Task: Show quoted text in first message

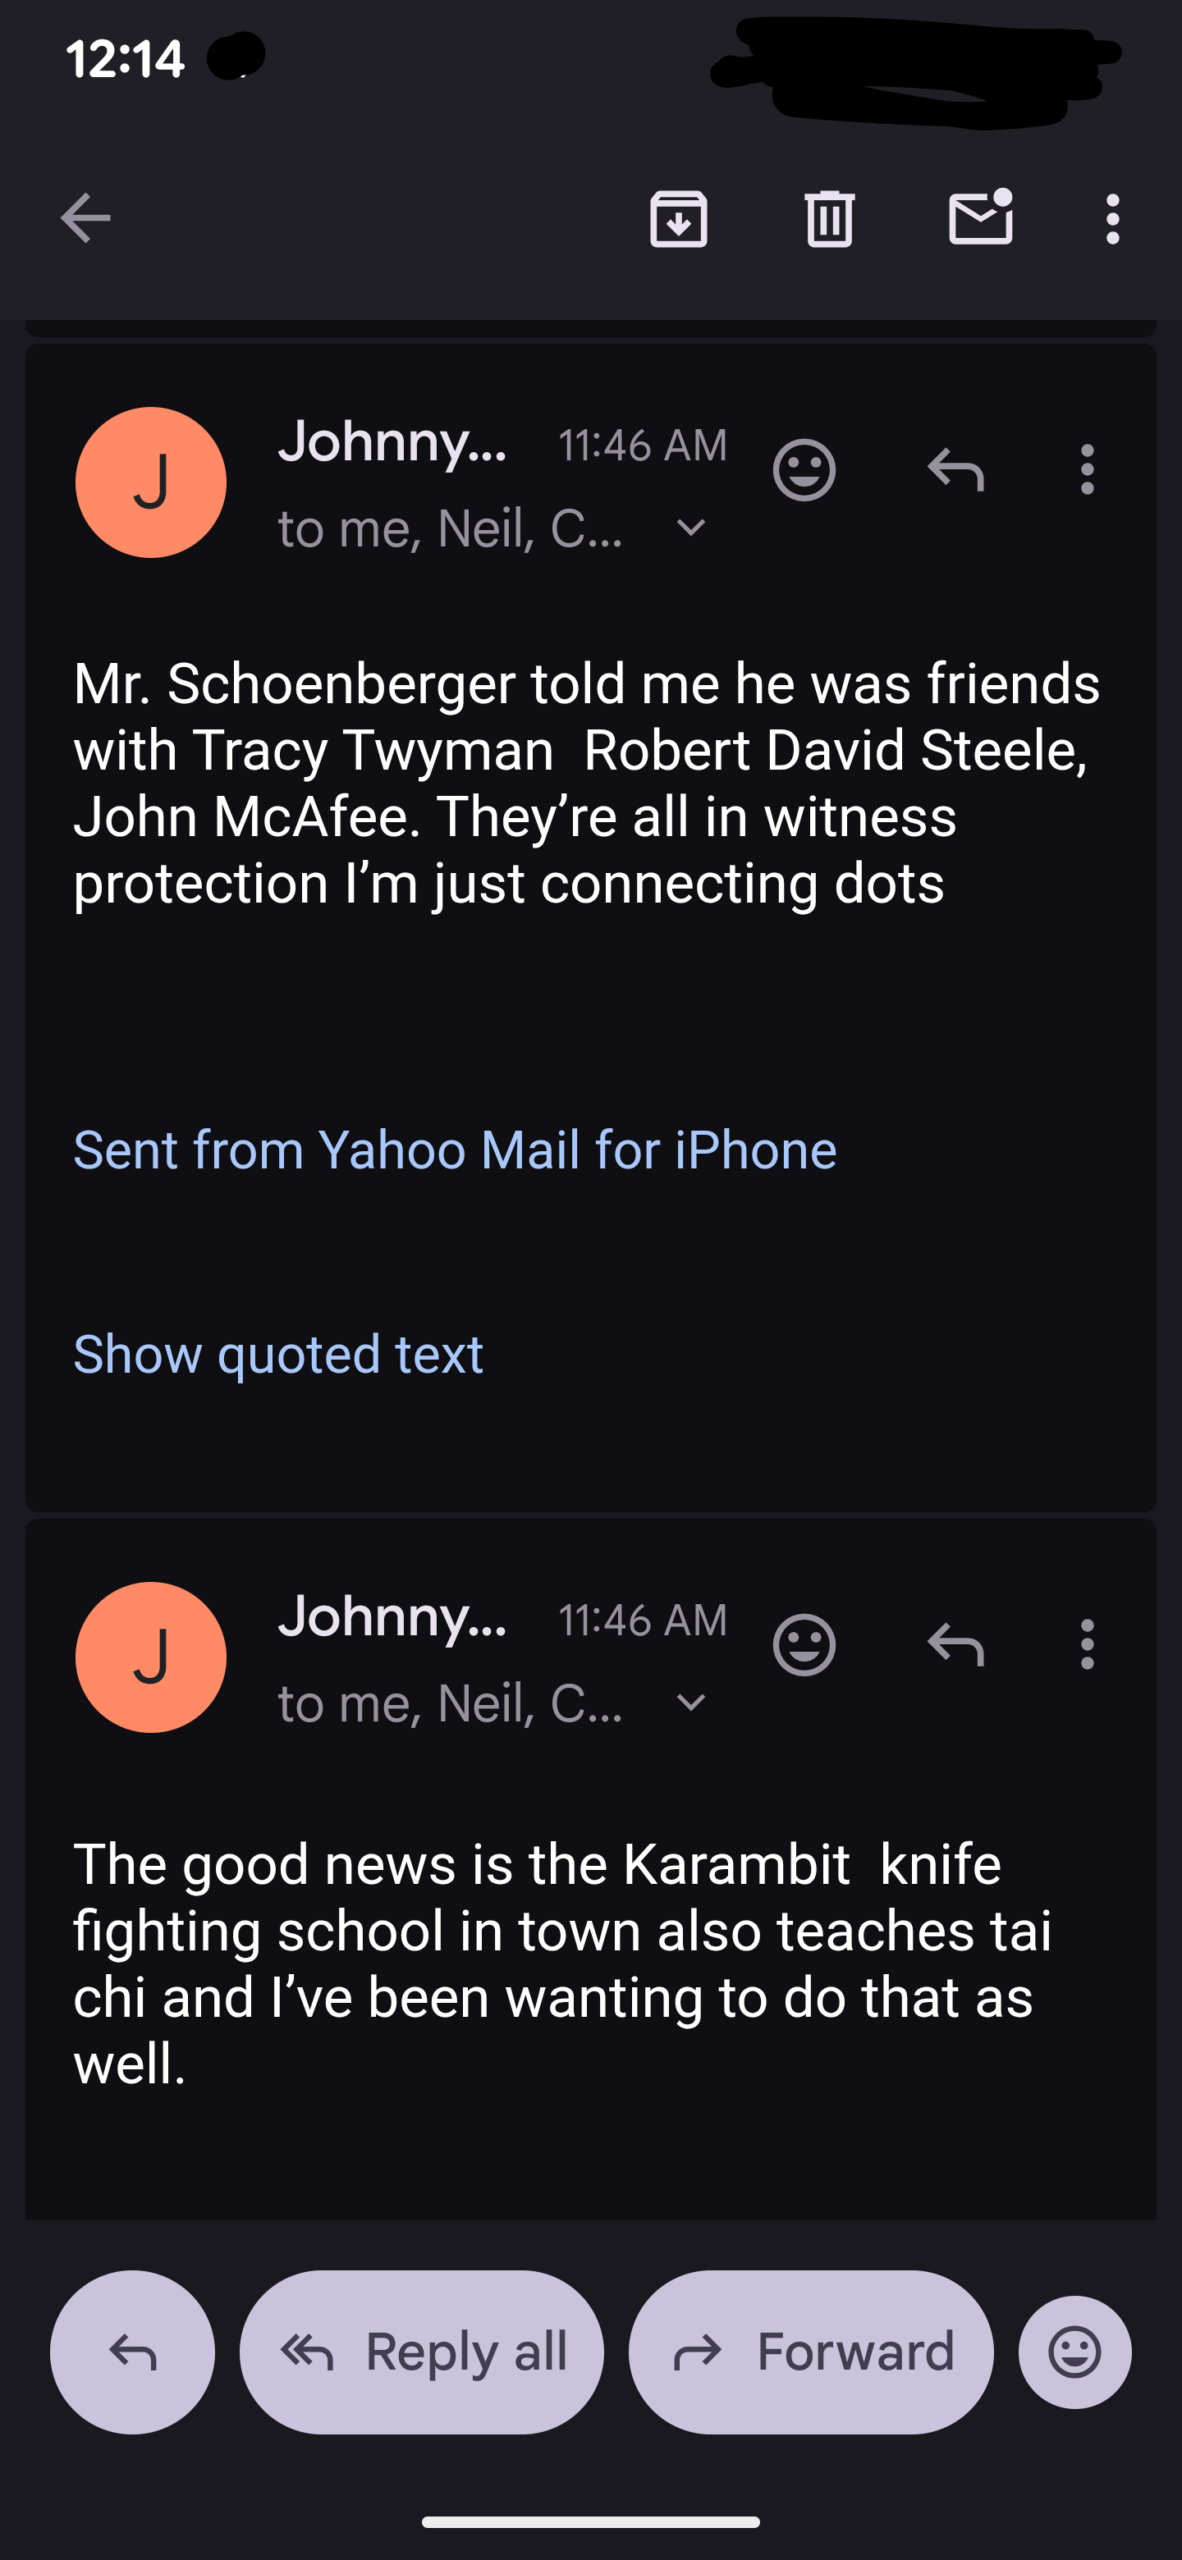Action: [278, 1354]
